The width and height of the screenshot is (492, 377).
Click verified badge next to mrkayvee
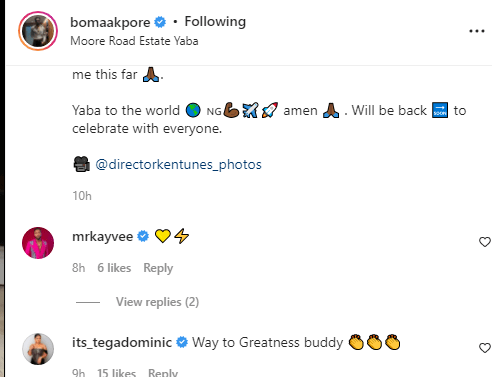143,236
